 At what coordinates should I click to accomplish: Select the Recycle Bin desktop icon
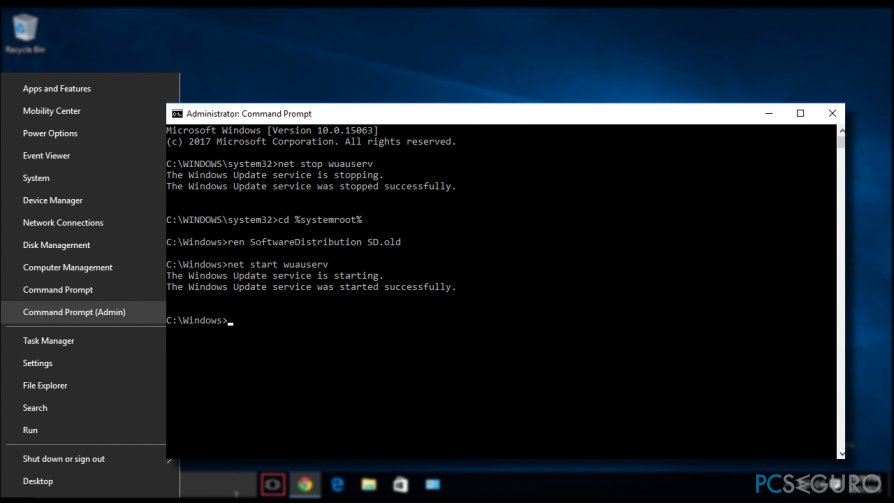coord(25,34)
